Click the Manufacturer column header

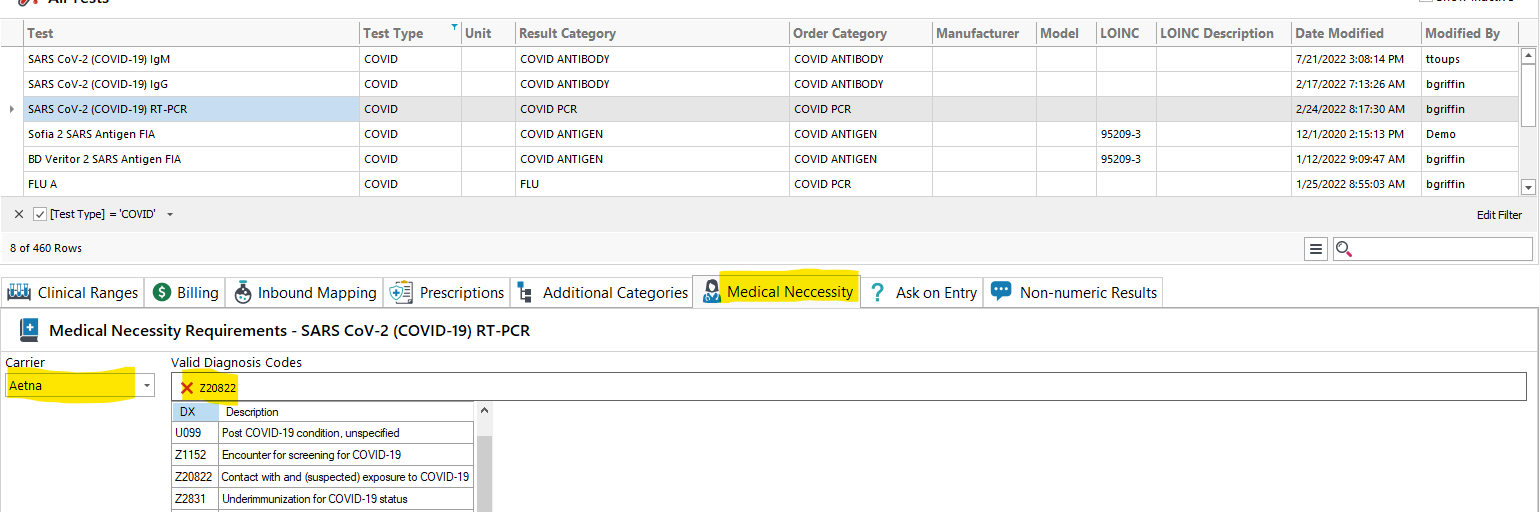click(x=984, y=33)
